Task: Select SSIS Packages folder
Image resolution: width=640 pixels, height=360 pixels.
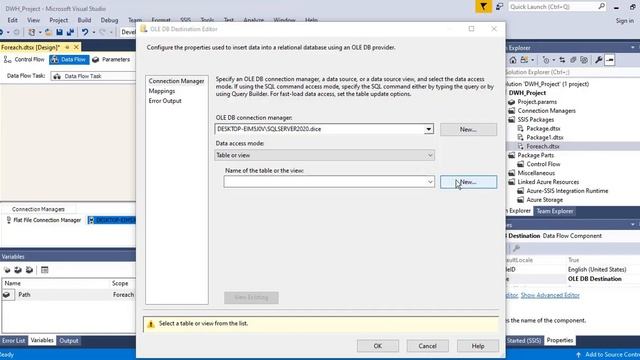Action: point(536,120)
